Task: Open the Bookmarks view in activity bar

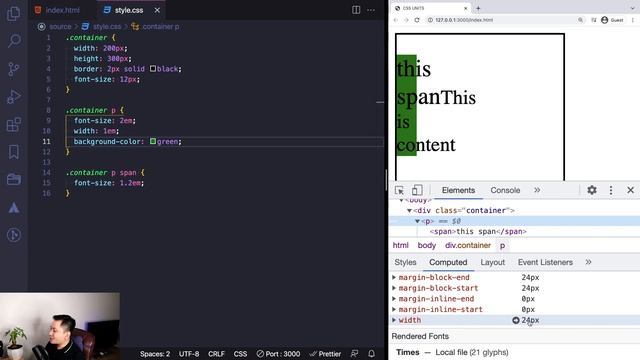Action: 13,152
